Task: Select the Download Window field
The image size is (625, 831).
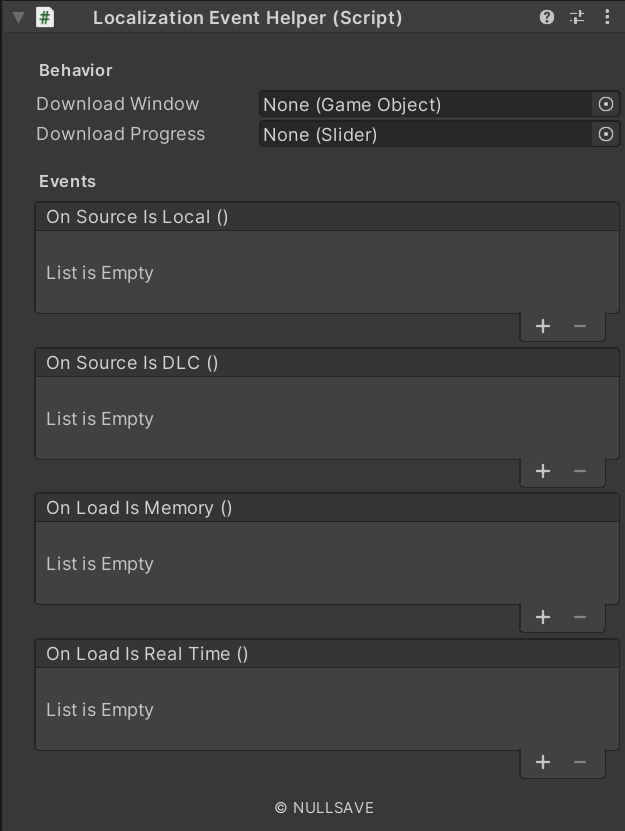Action: coord(420,104)
